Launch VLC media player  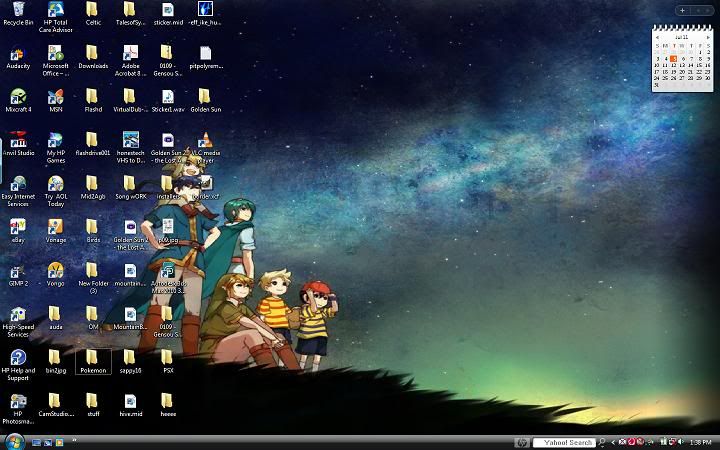pos(205,148)
